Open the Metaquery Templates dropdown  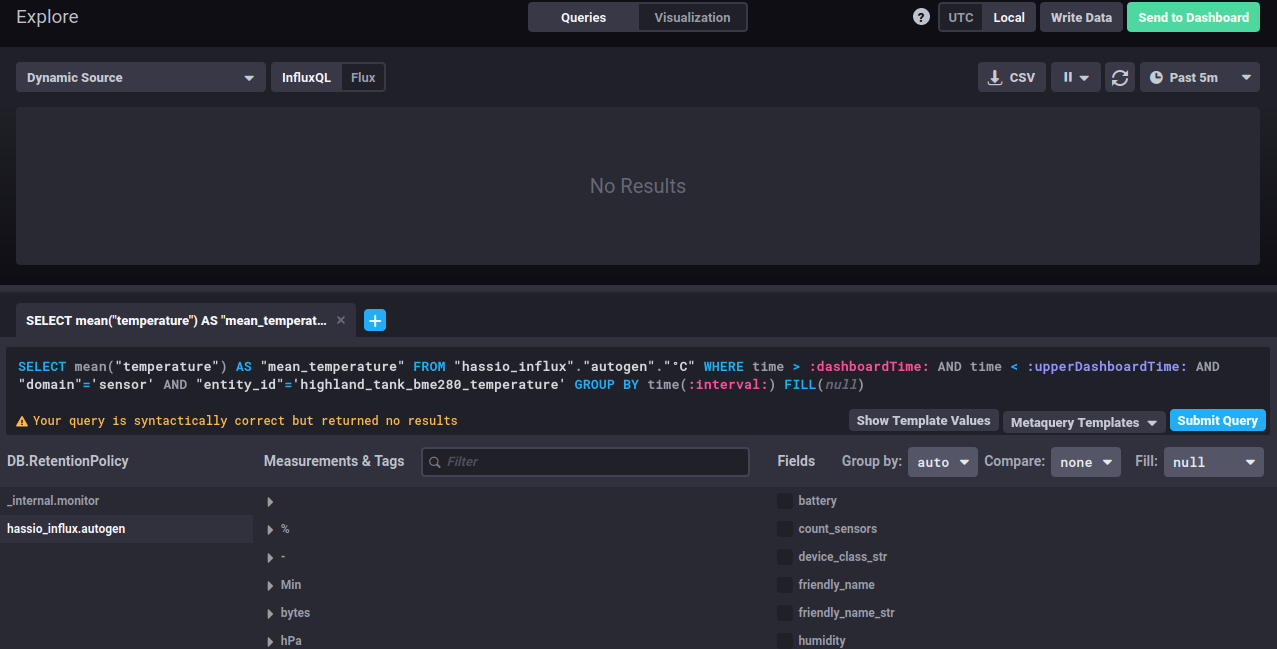[x=1084, y=422]
